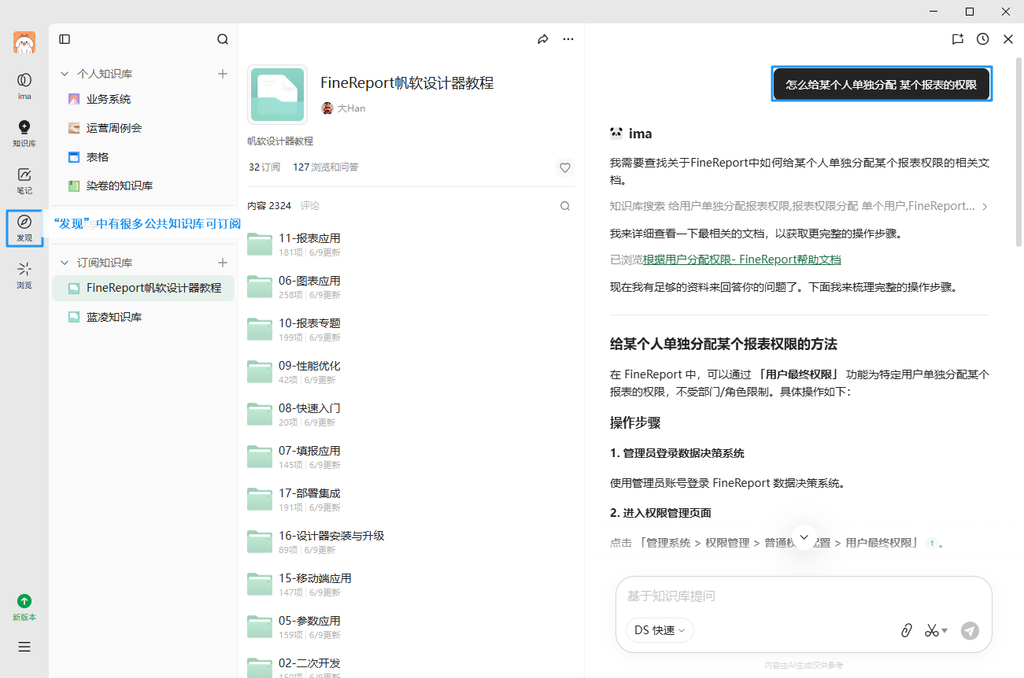
Task: Open the 笔记 notes sidebar icon
Action: [x=24, y=181]
